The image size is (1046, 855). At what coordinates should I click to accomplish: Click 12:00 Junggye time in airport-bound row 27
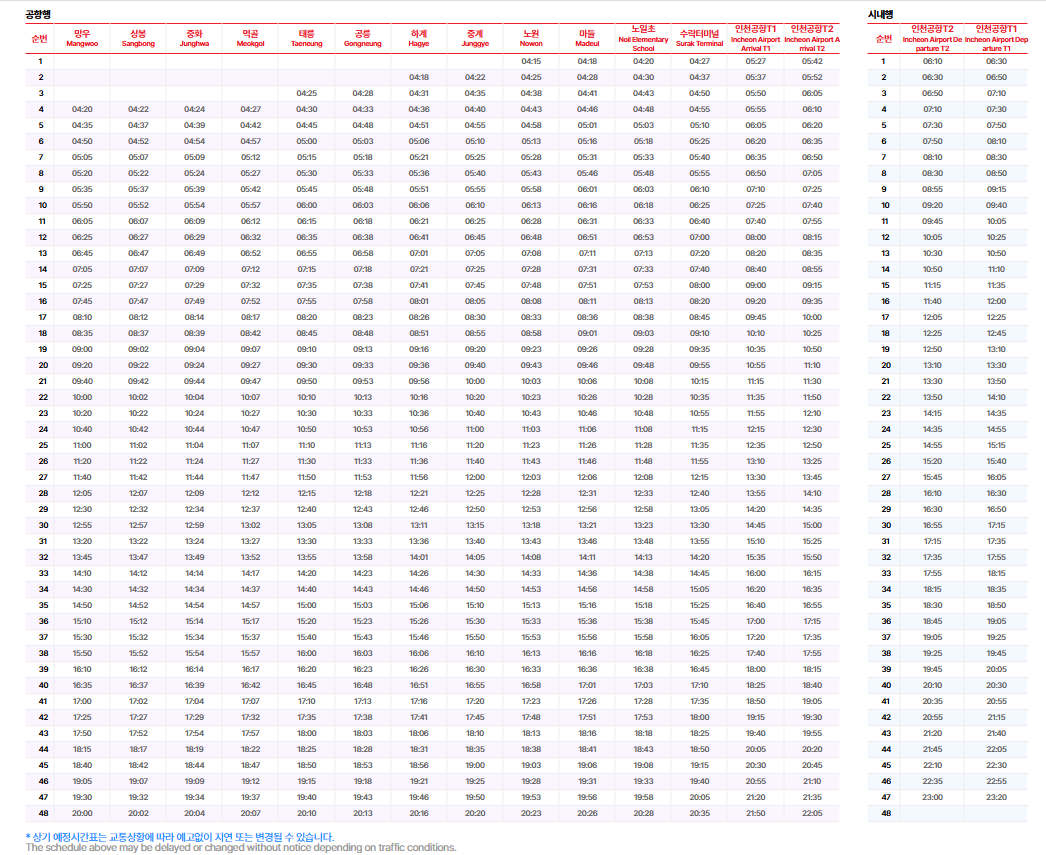coord(475,478)
